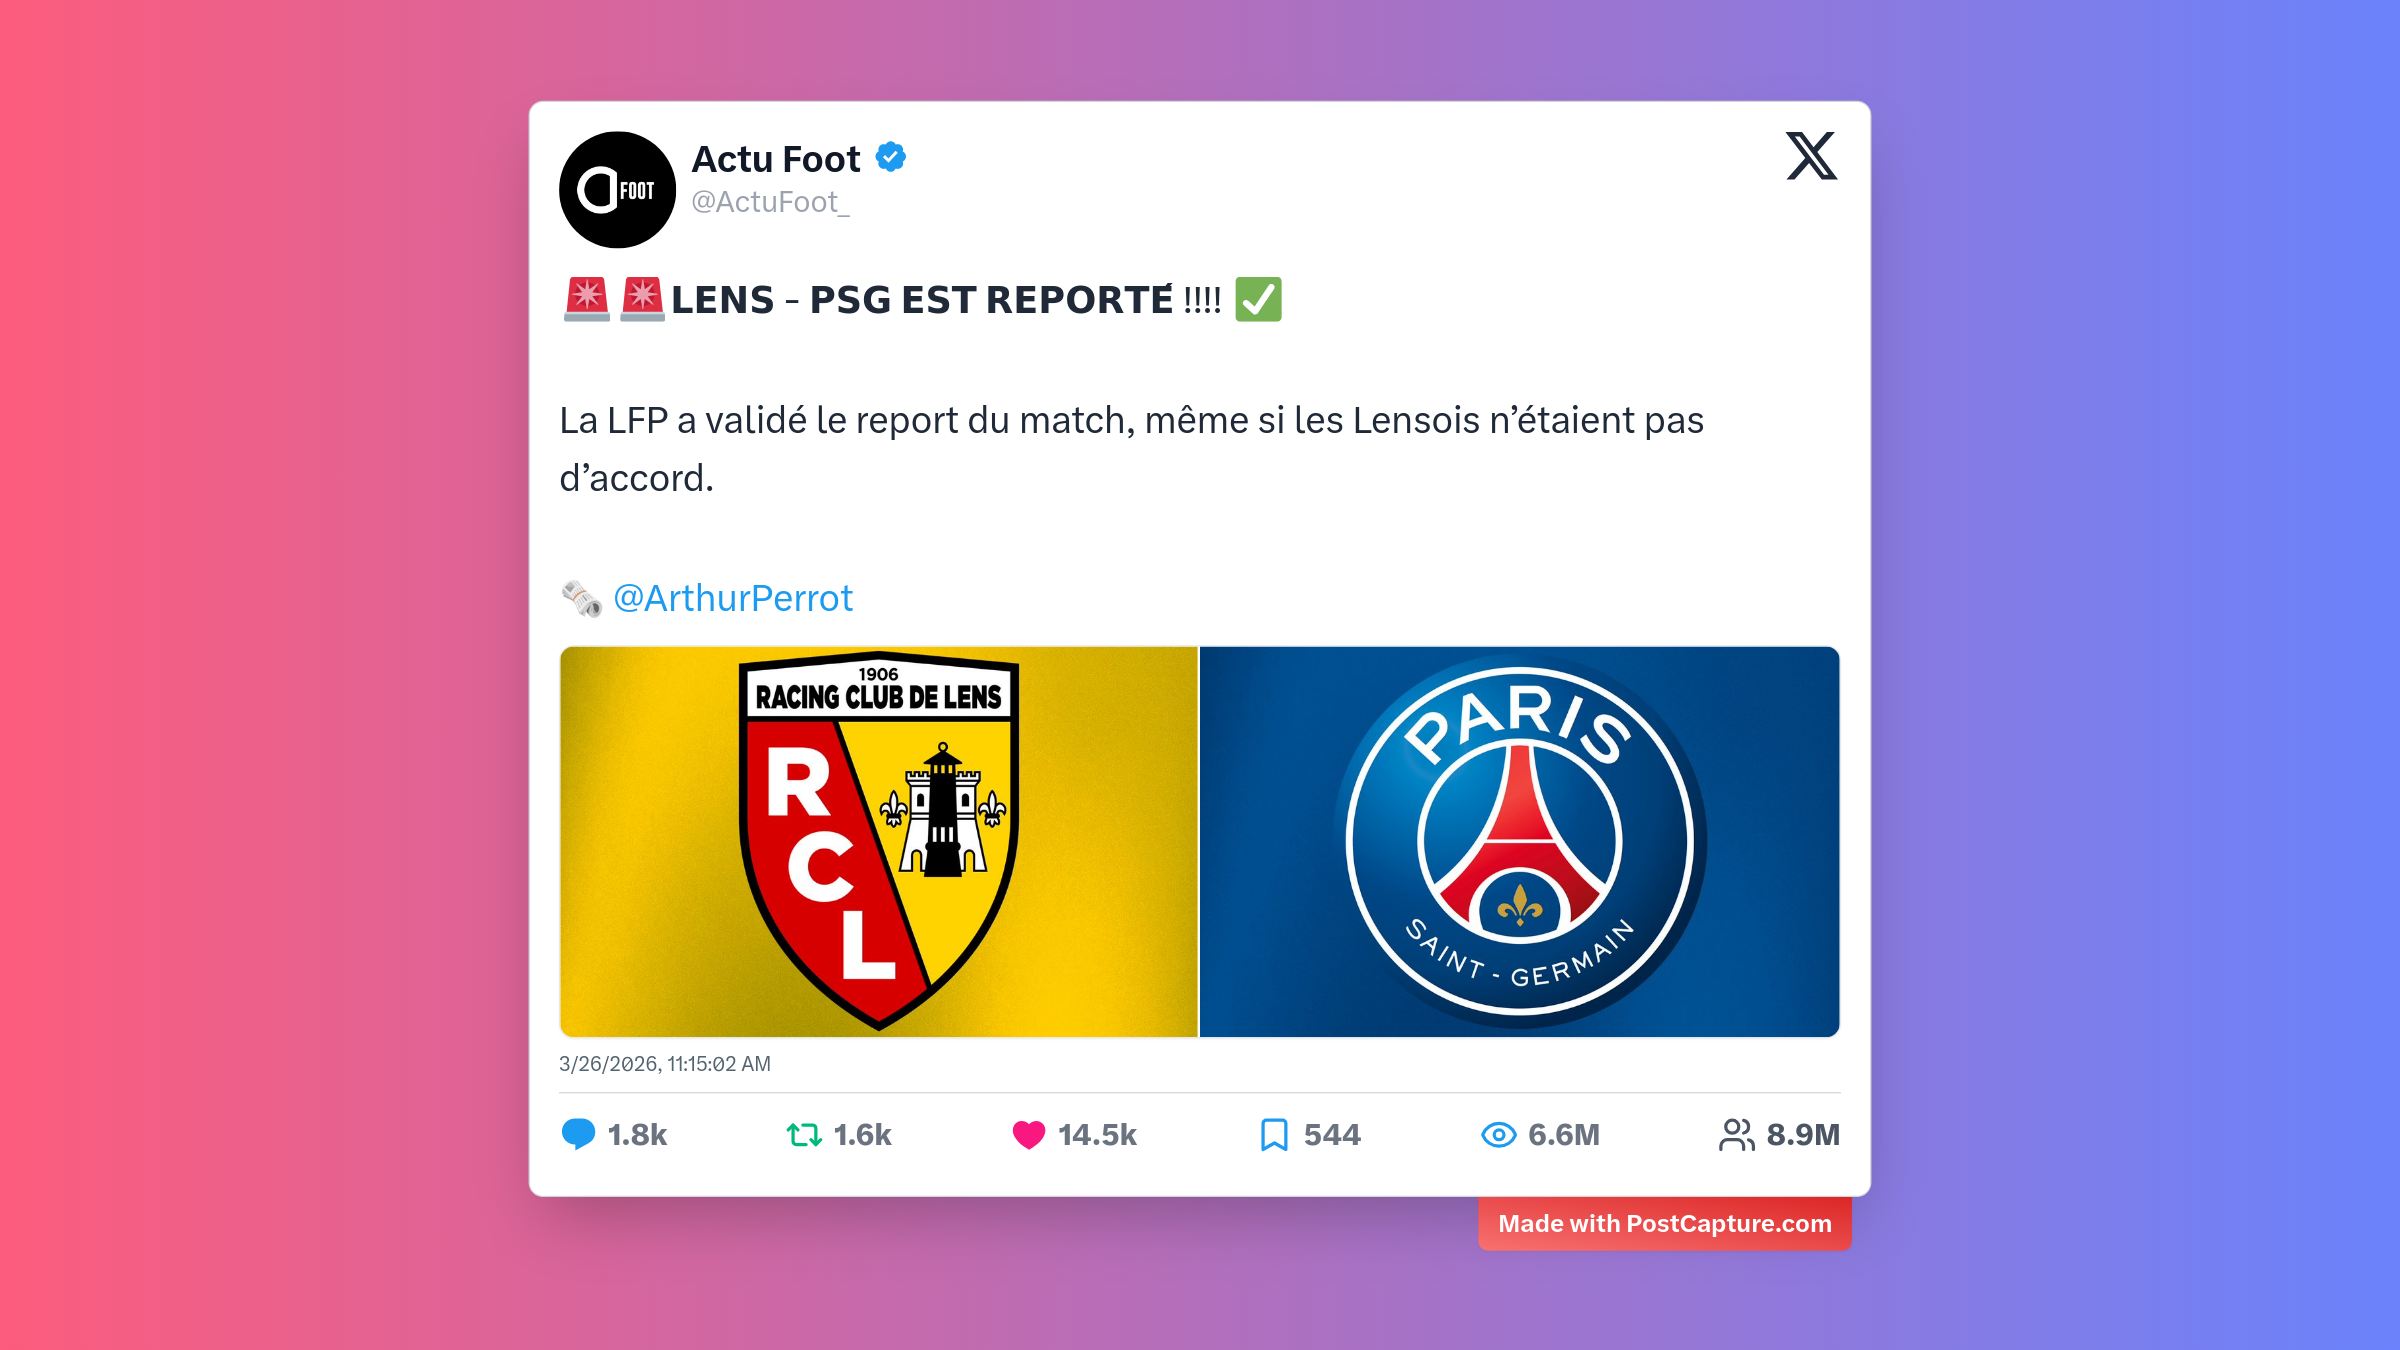
Task: Click the Made with PostCapture.com badge
Action: [x=1665, y=1224]
